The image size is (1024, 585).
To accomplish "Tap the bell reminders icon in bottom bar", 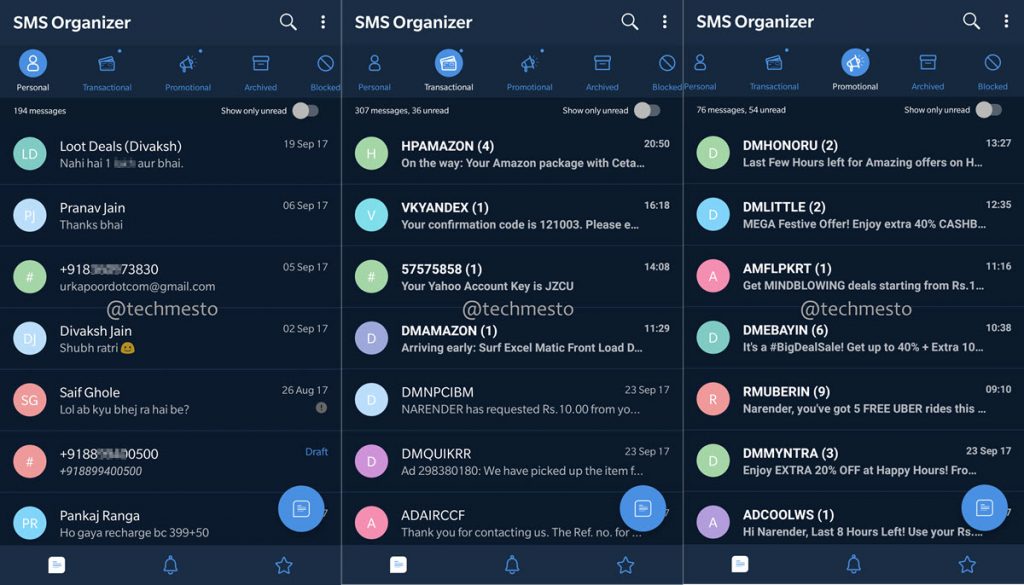I will point(170,564).
